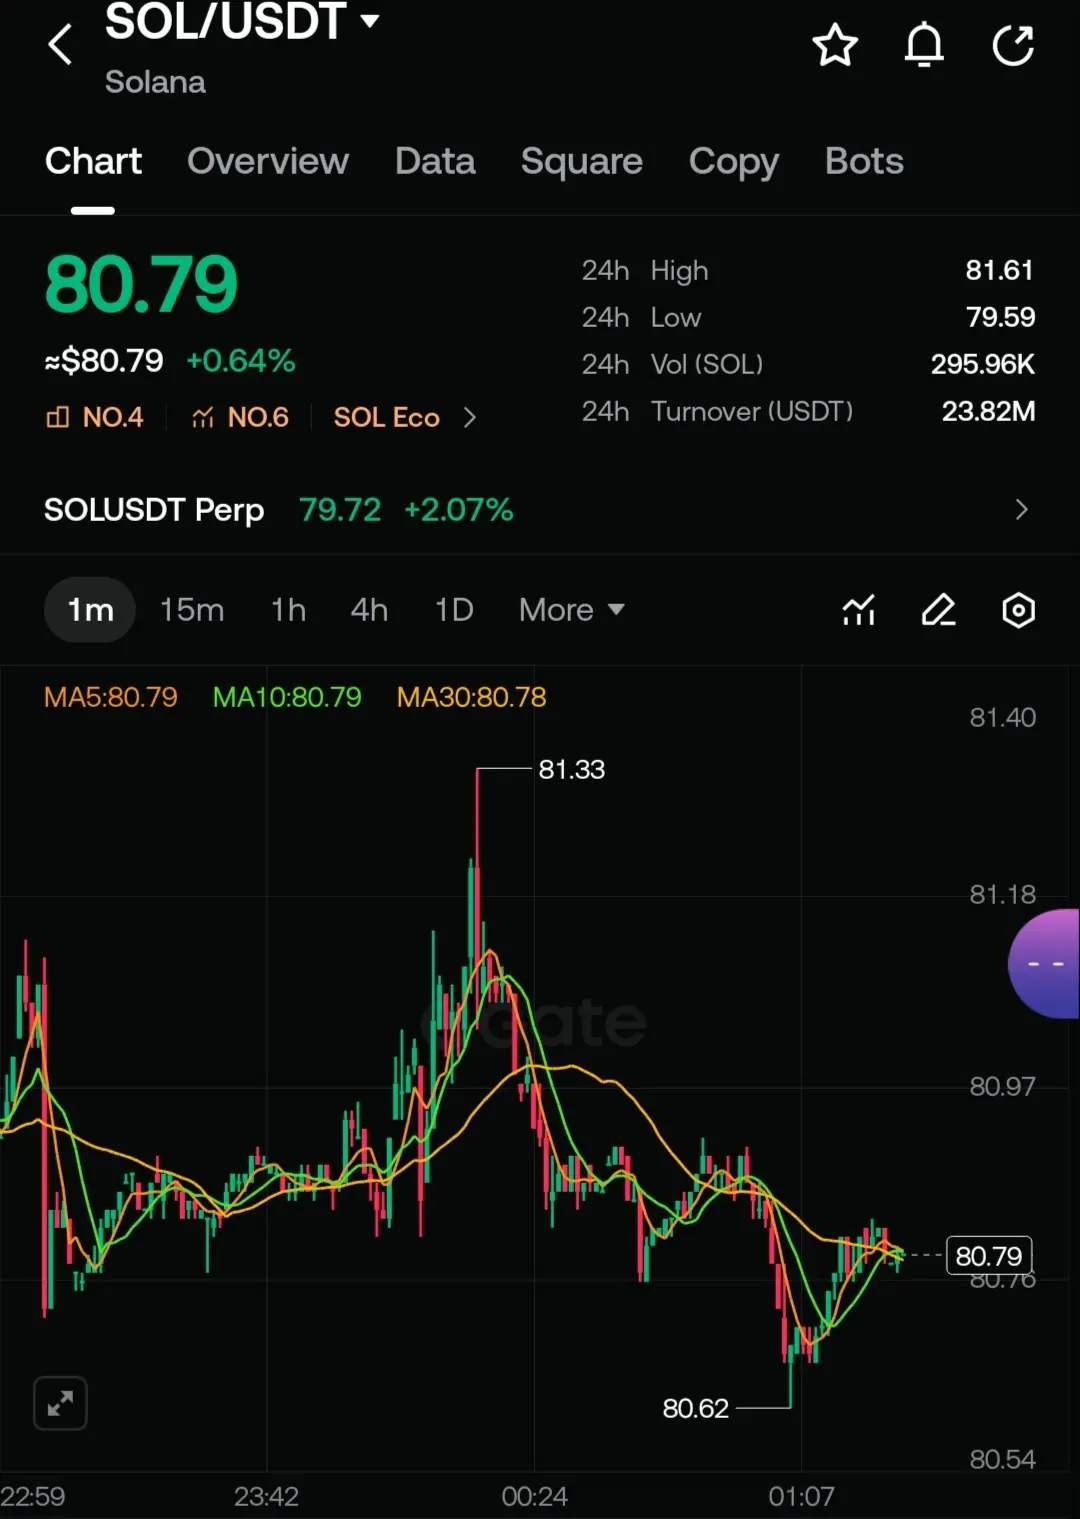
Task: Open SOL Eco category arrow
Action: click(x=470, y=417)
